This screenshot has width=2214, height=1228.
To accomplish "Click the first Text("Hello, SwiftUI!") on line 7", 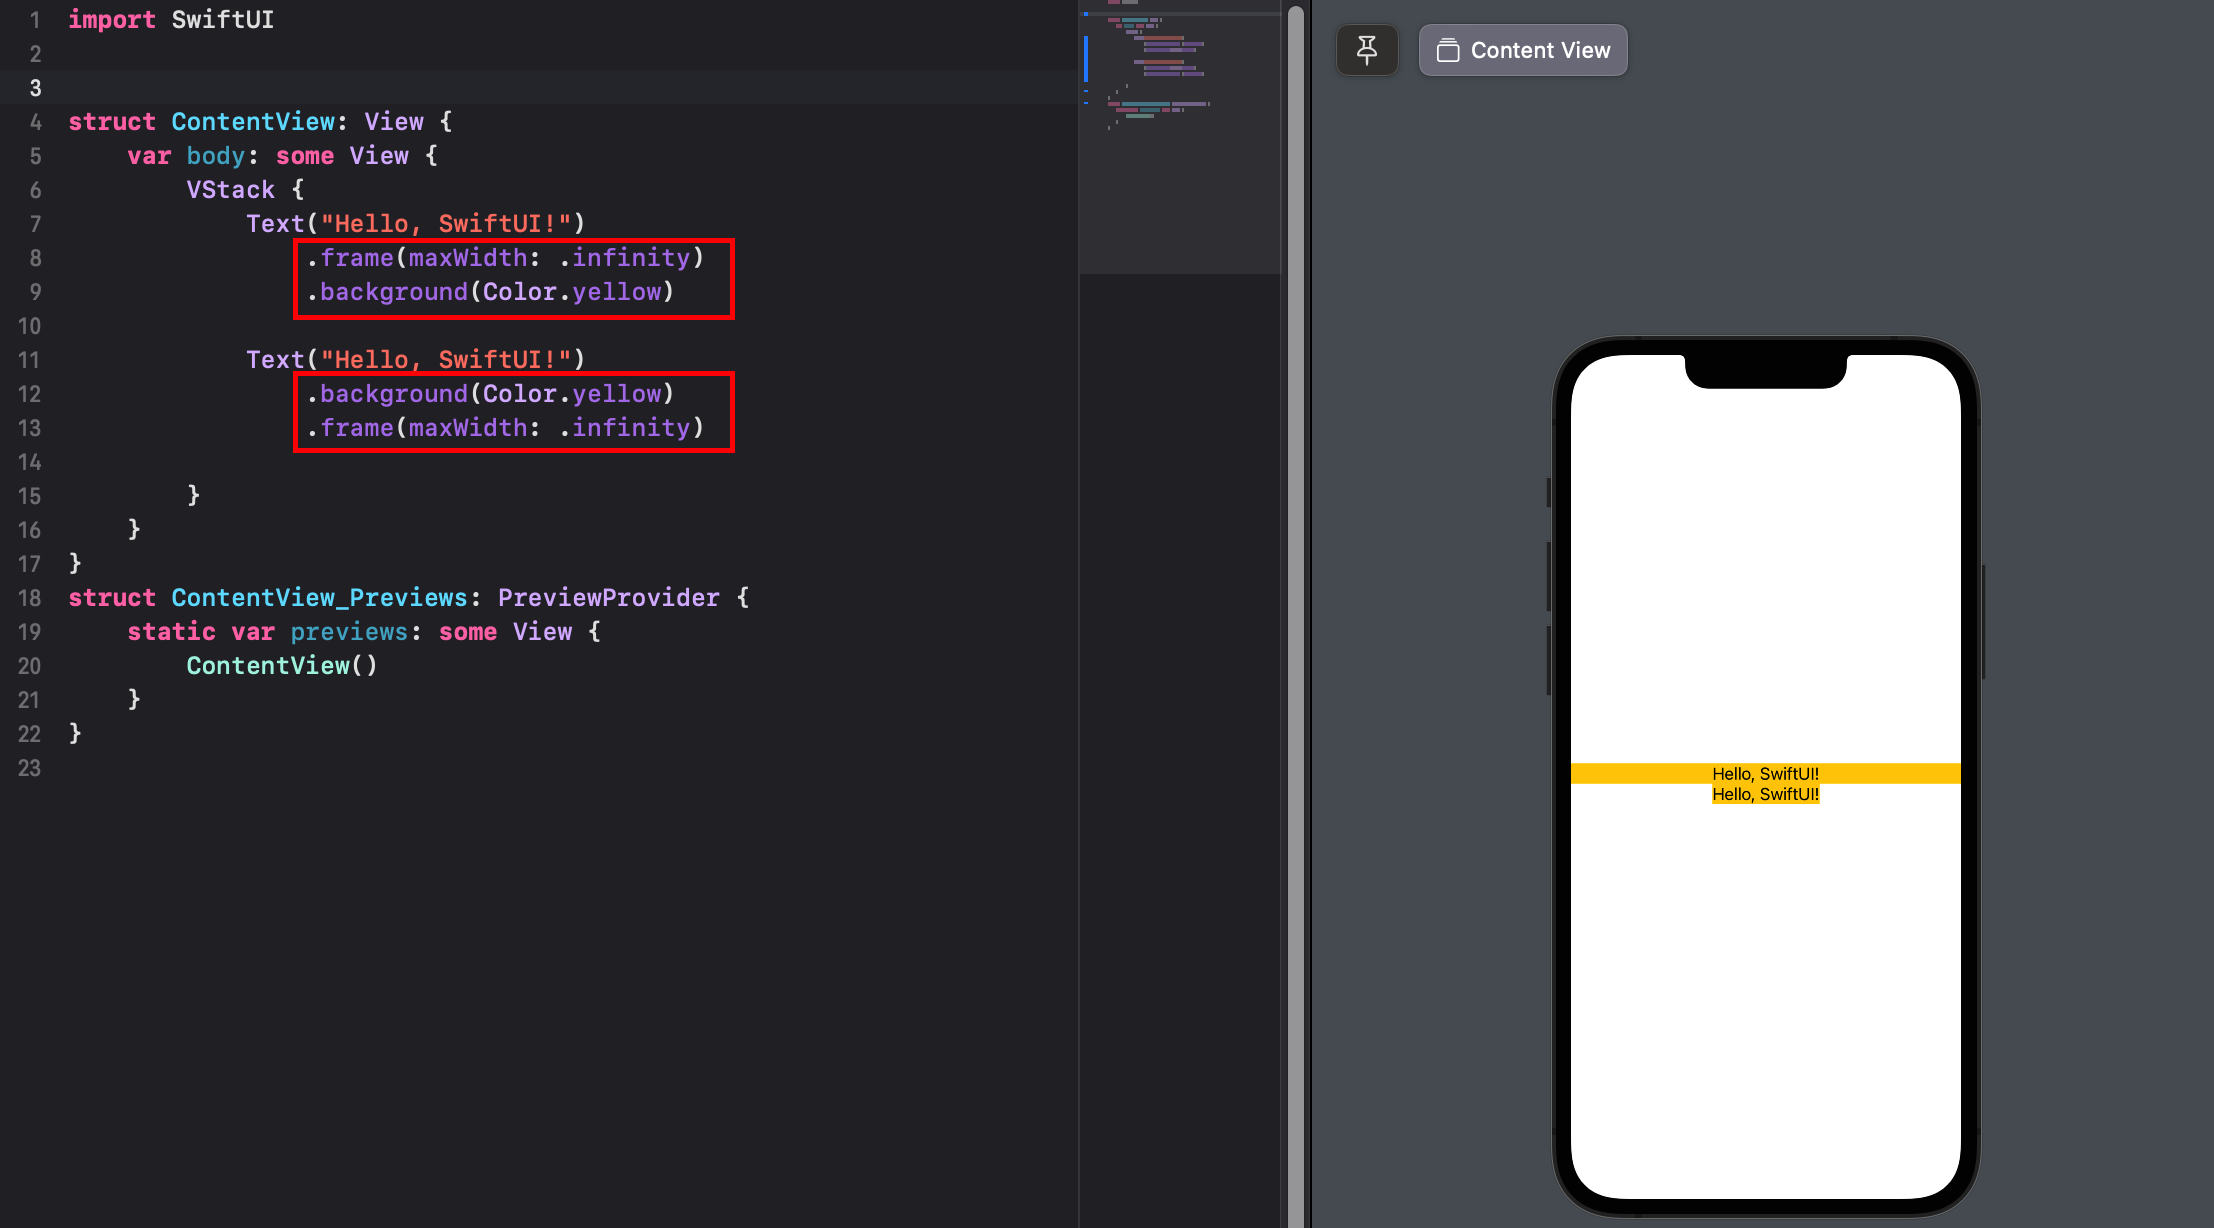I will [415, 224].
